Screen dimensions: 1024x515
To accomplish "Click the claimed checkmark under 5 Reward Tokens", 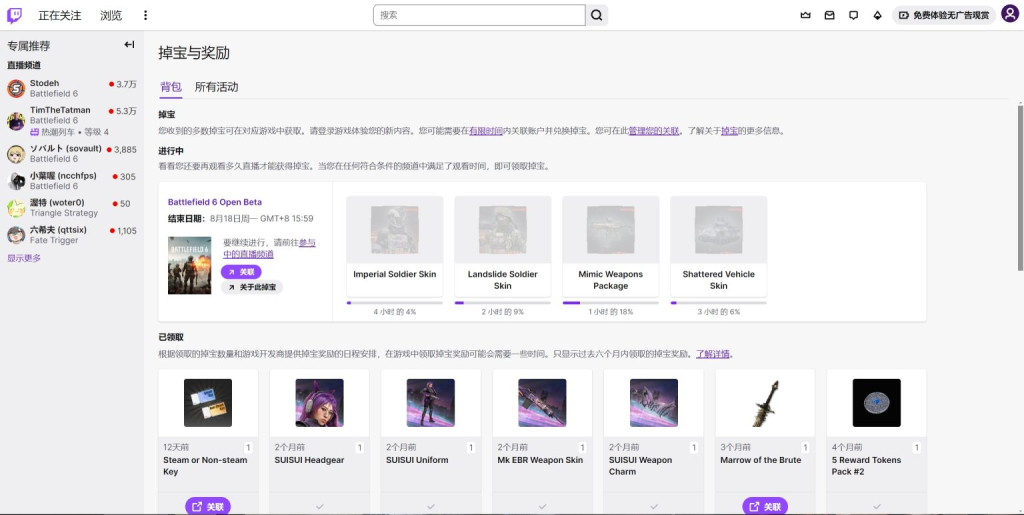I will [x=876, y=506].
